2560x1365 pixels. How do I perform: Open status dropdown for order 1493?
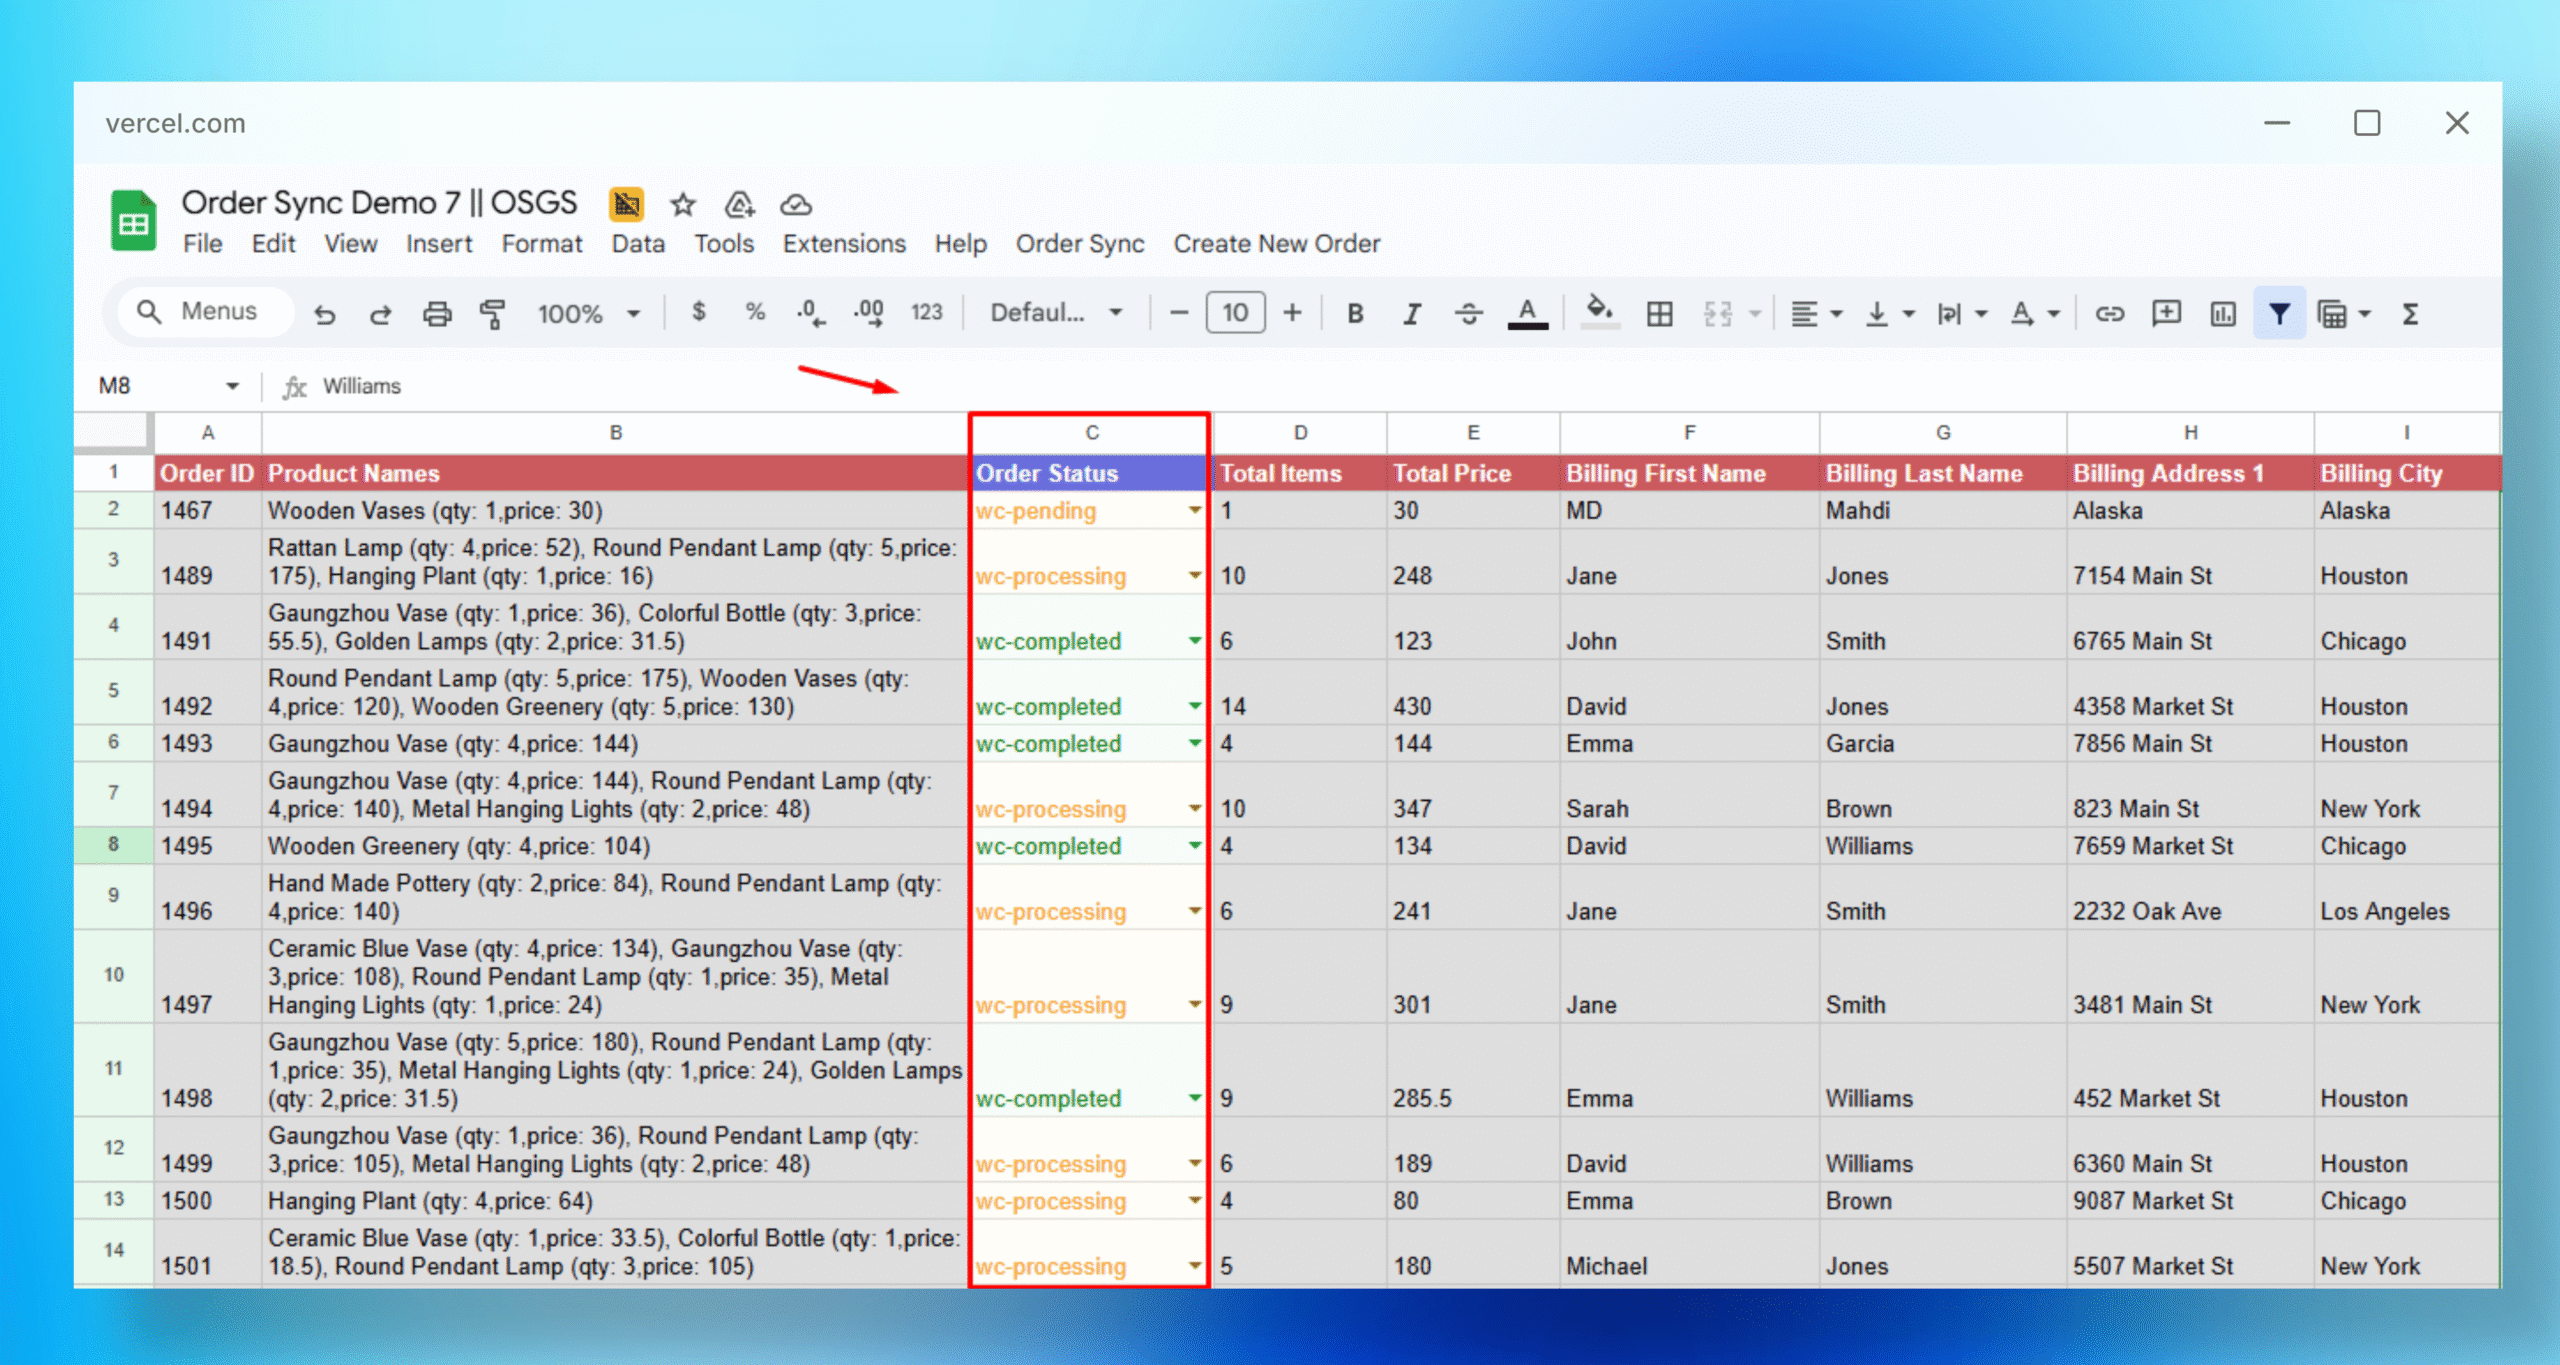point(1195,744)
